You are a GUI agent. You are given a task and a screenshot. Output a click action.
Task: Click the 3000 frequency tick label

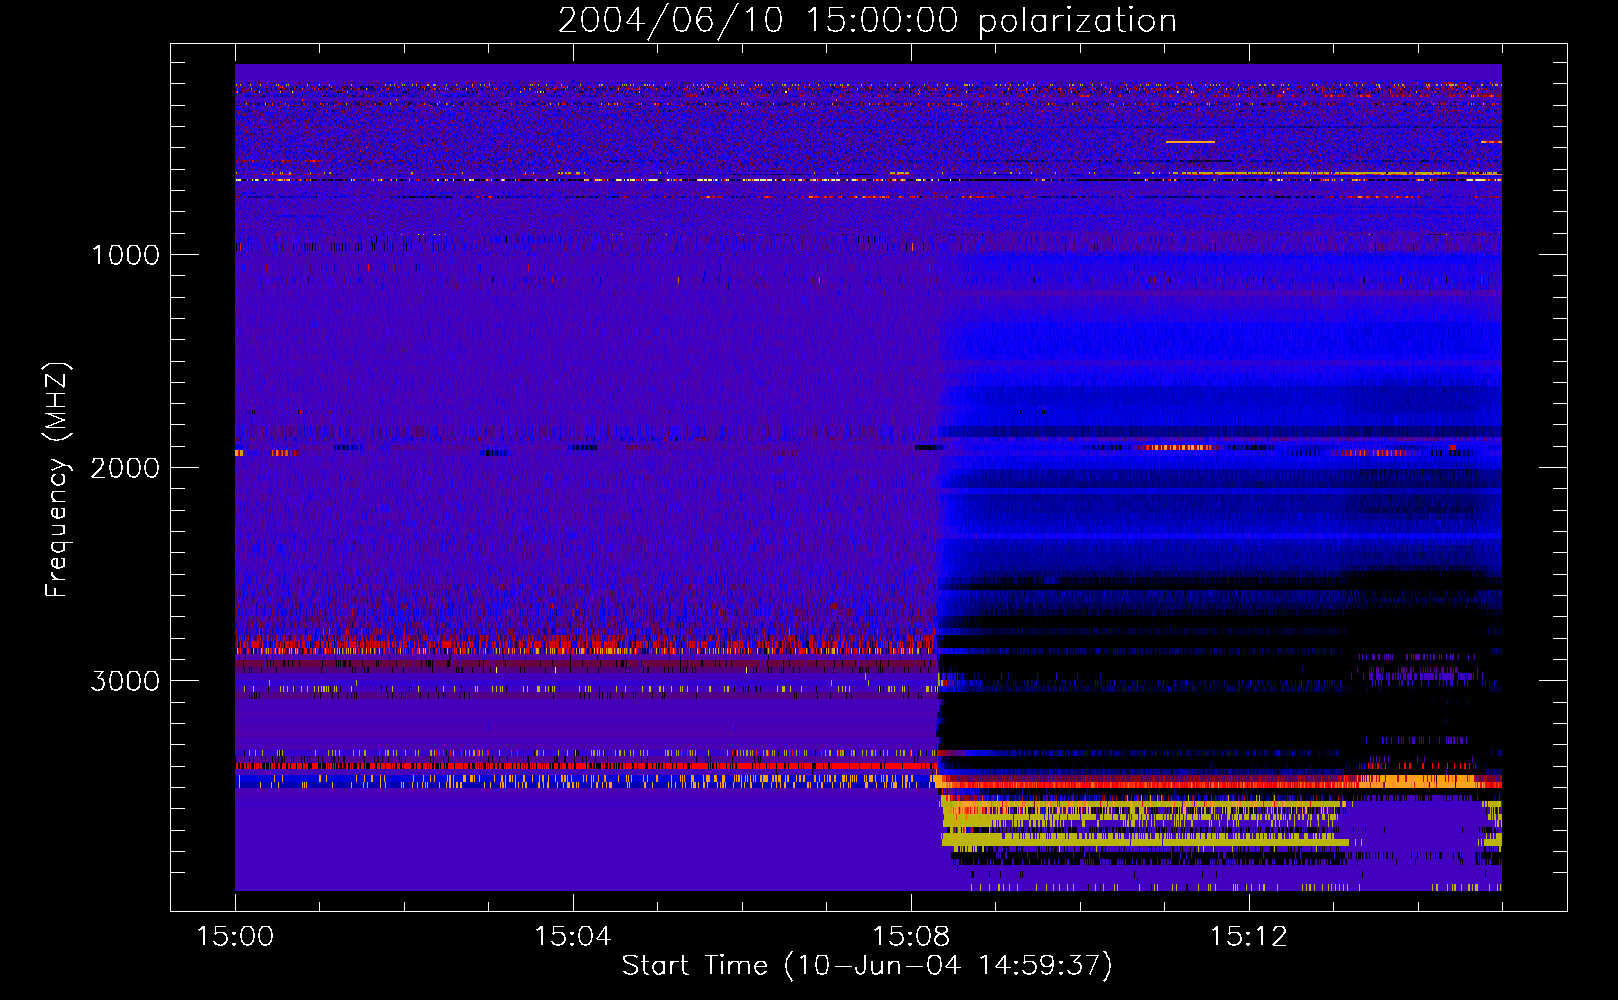(125, 681)
